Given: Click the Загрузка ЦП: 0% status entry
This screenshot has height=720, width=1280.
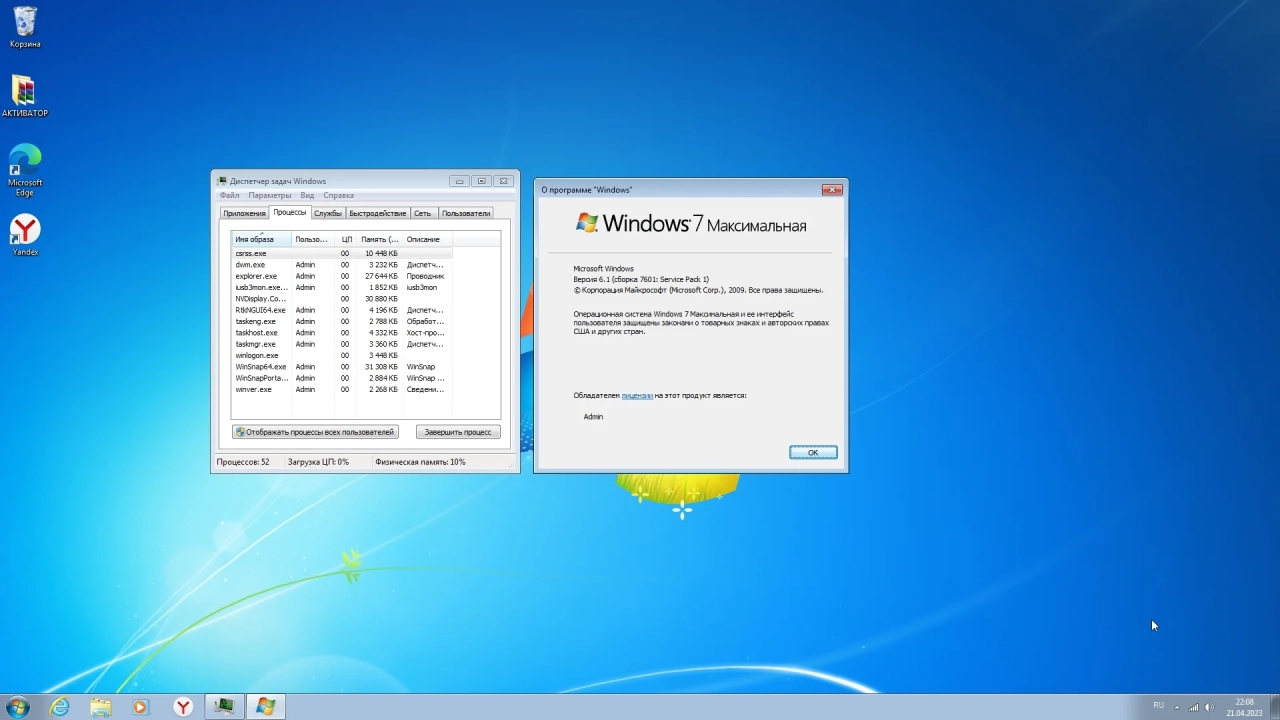Looking at the screenshot, I should (318, 462).
